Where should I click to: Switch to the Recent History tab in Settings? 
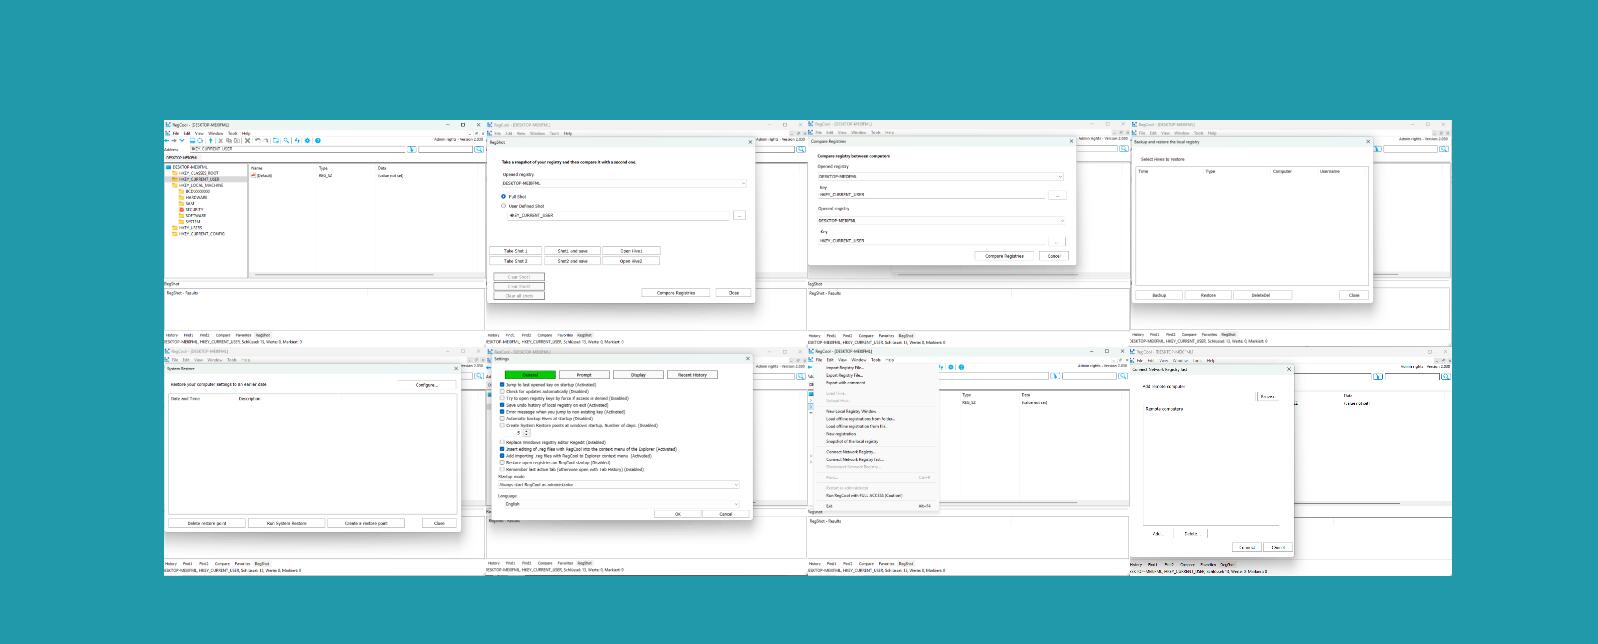692,375
